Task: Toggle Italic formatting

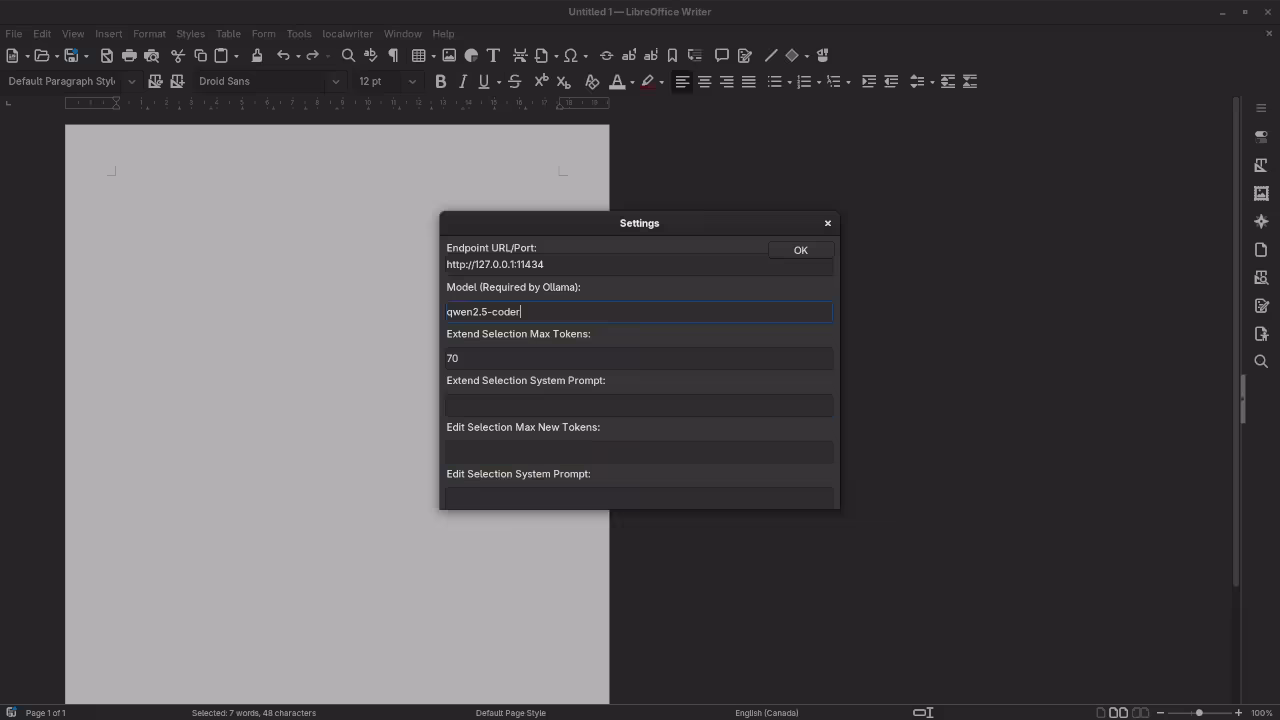Action: [x=462, y=81]
